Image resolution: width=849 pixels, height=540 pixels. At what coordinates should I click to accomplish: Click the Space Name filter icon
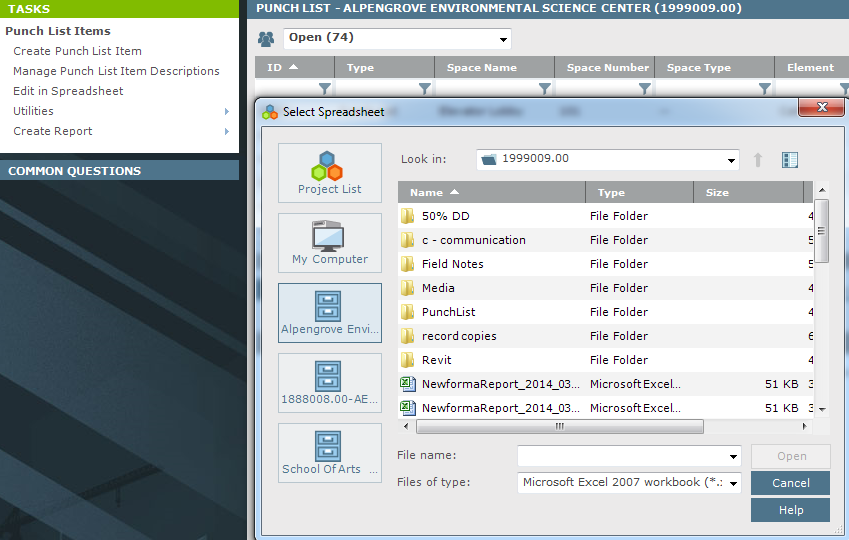pos(545,88)
